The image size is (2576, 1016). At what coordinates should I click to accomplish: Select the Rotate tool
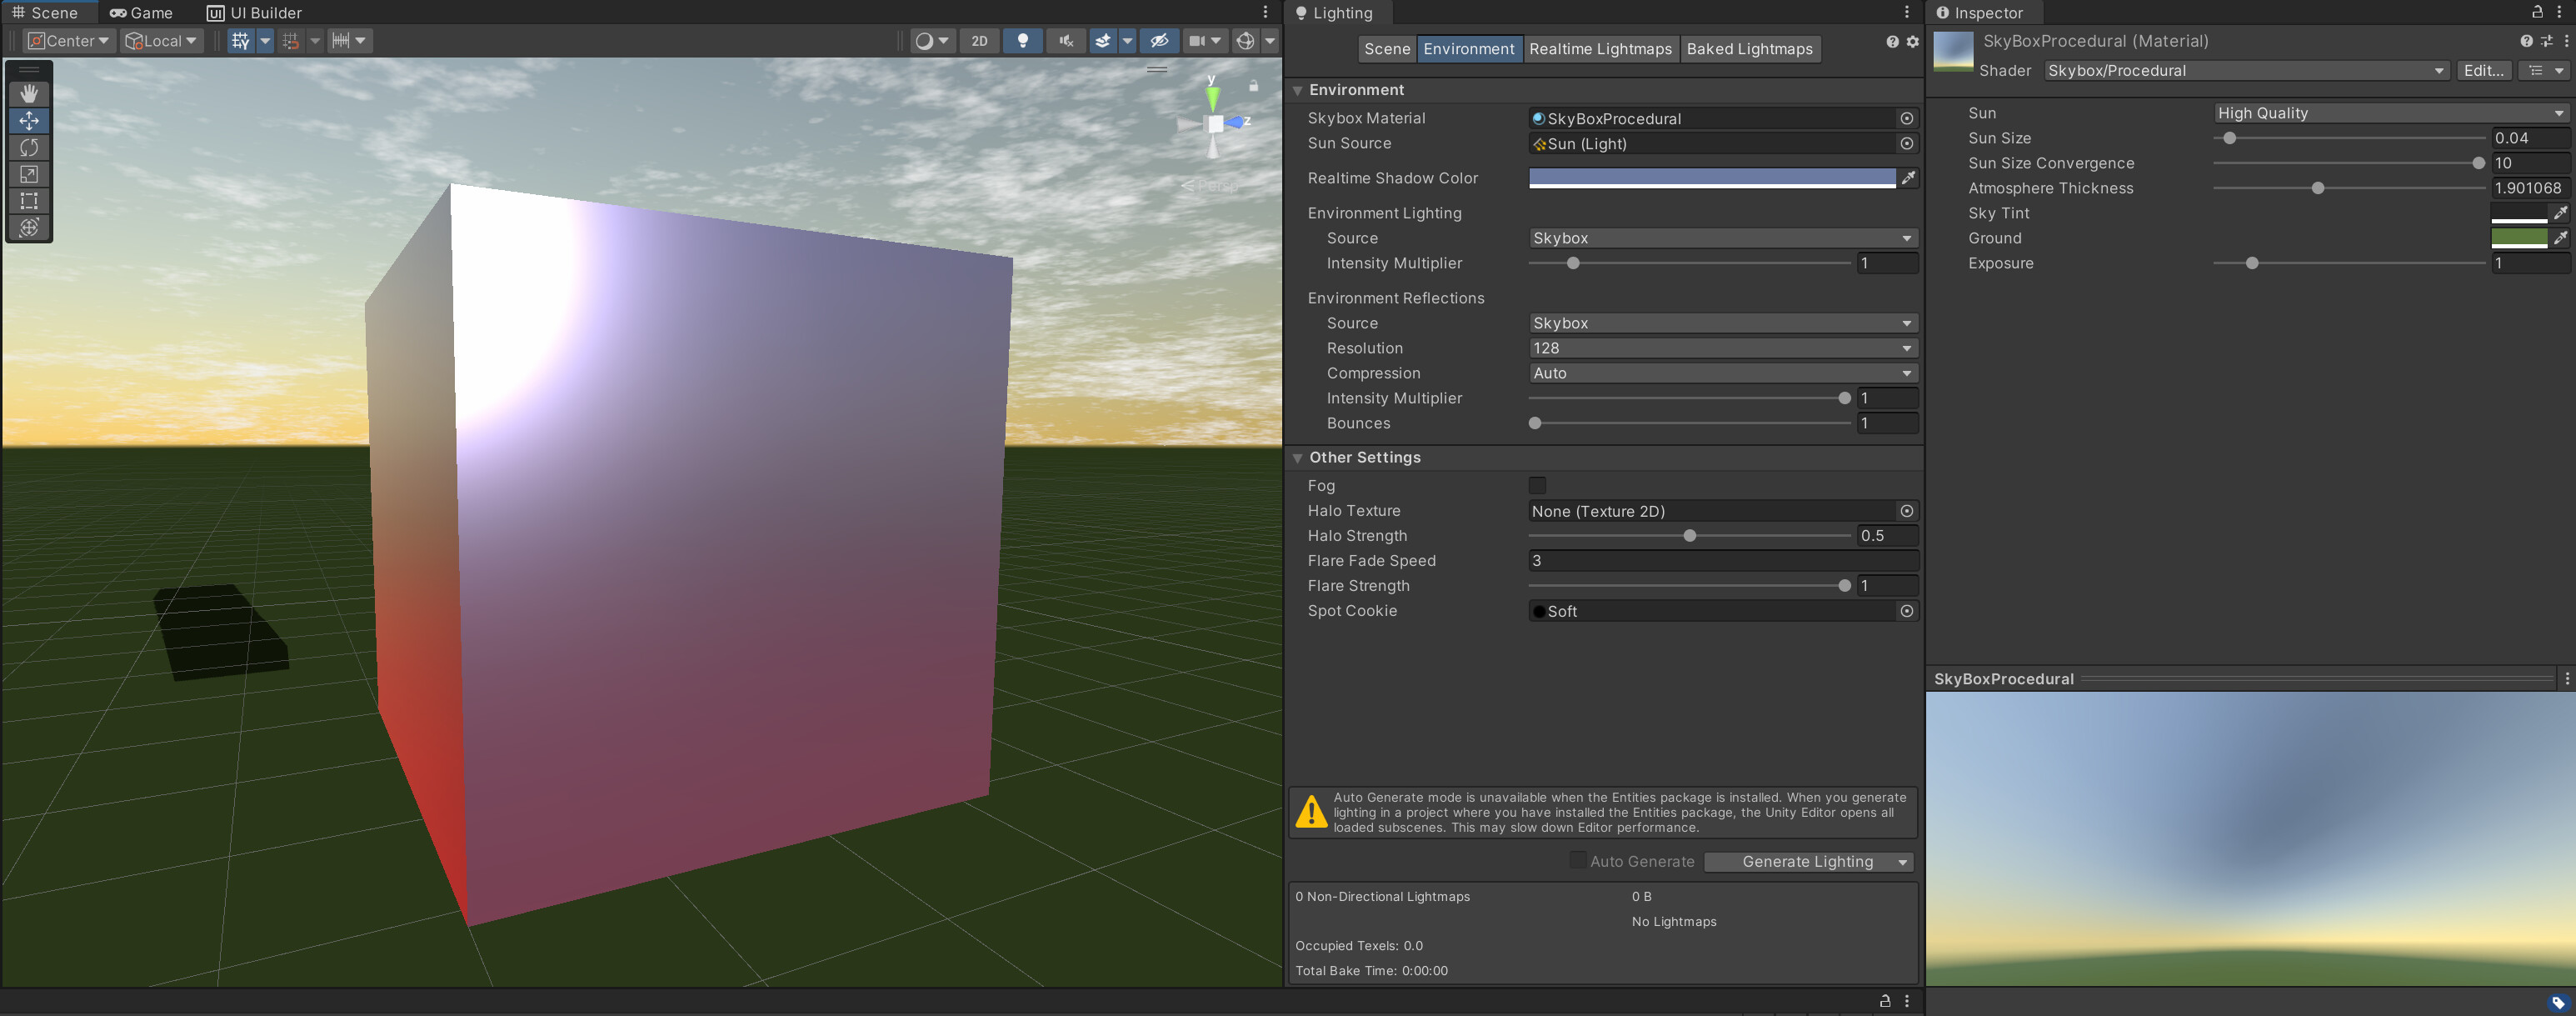pyautogui.click(x=29, y=147)
